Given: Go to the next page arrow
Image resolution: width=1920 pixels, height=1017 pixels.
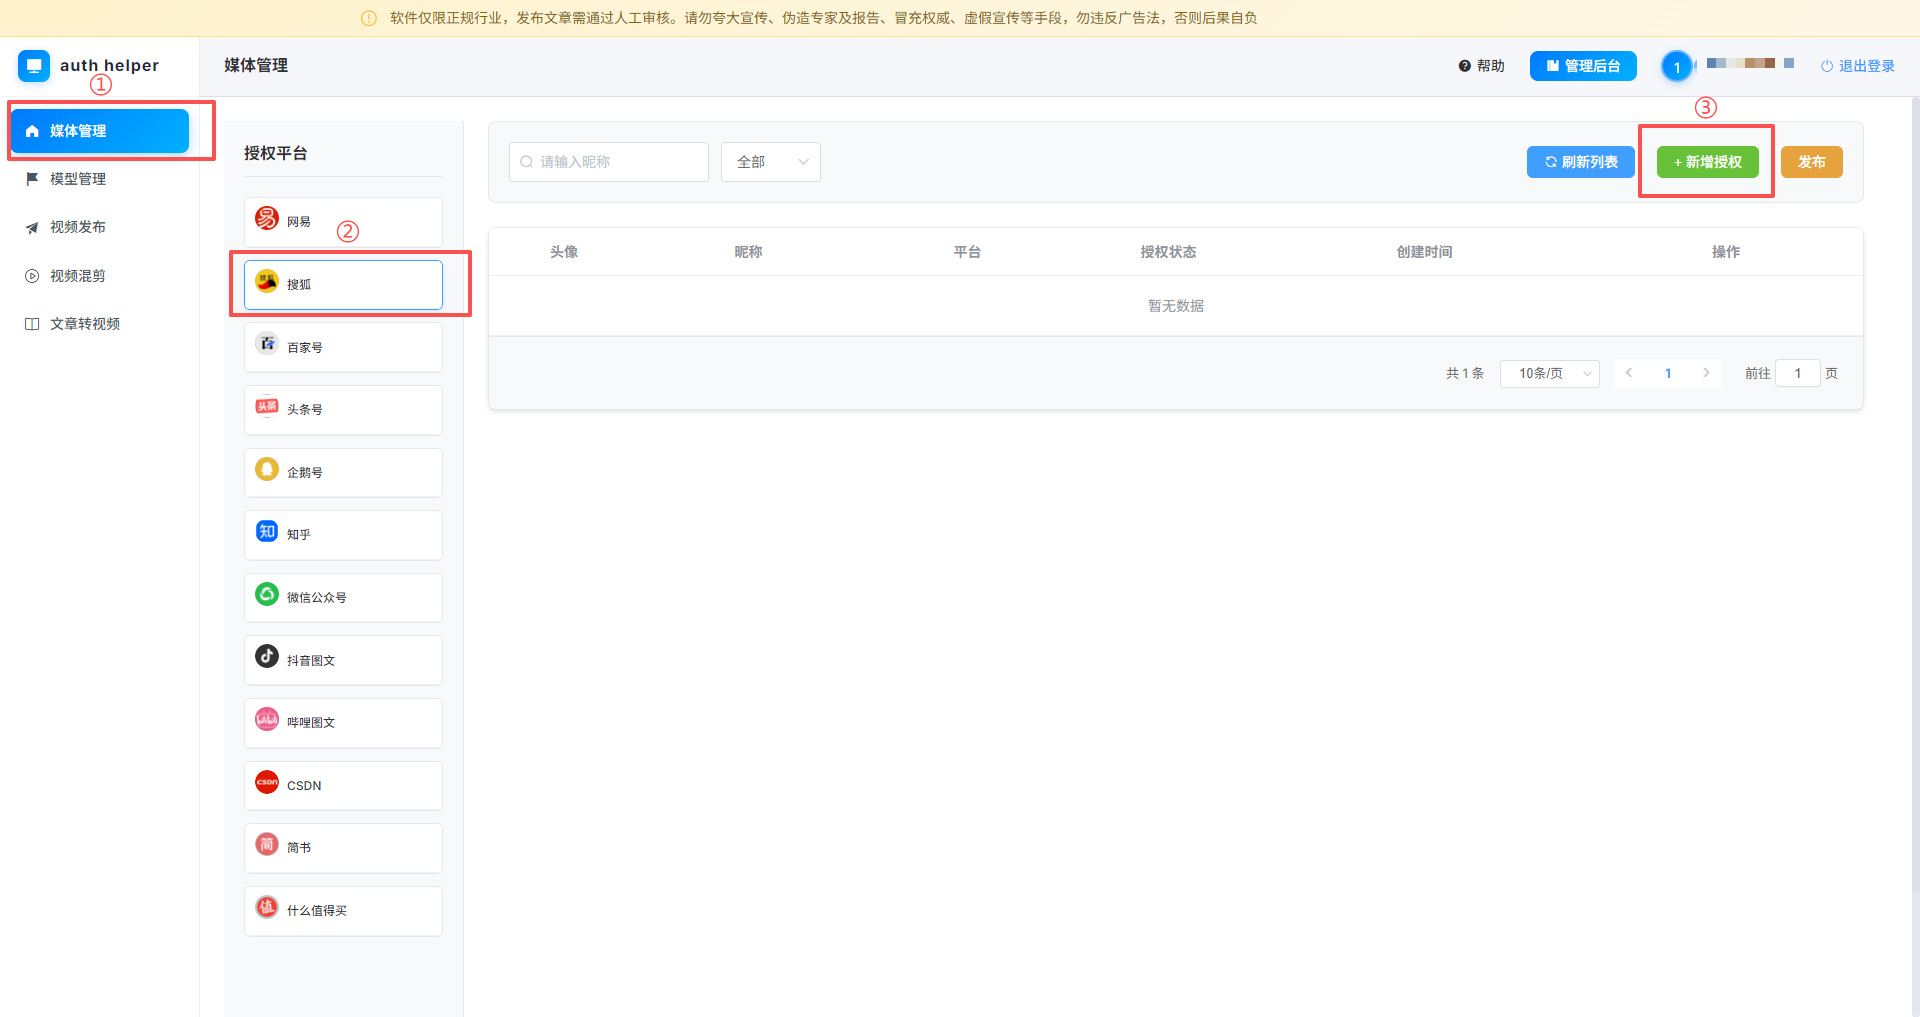Looking at the screenshot, I should point(1706,373).
